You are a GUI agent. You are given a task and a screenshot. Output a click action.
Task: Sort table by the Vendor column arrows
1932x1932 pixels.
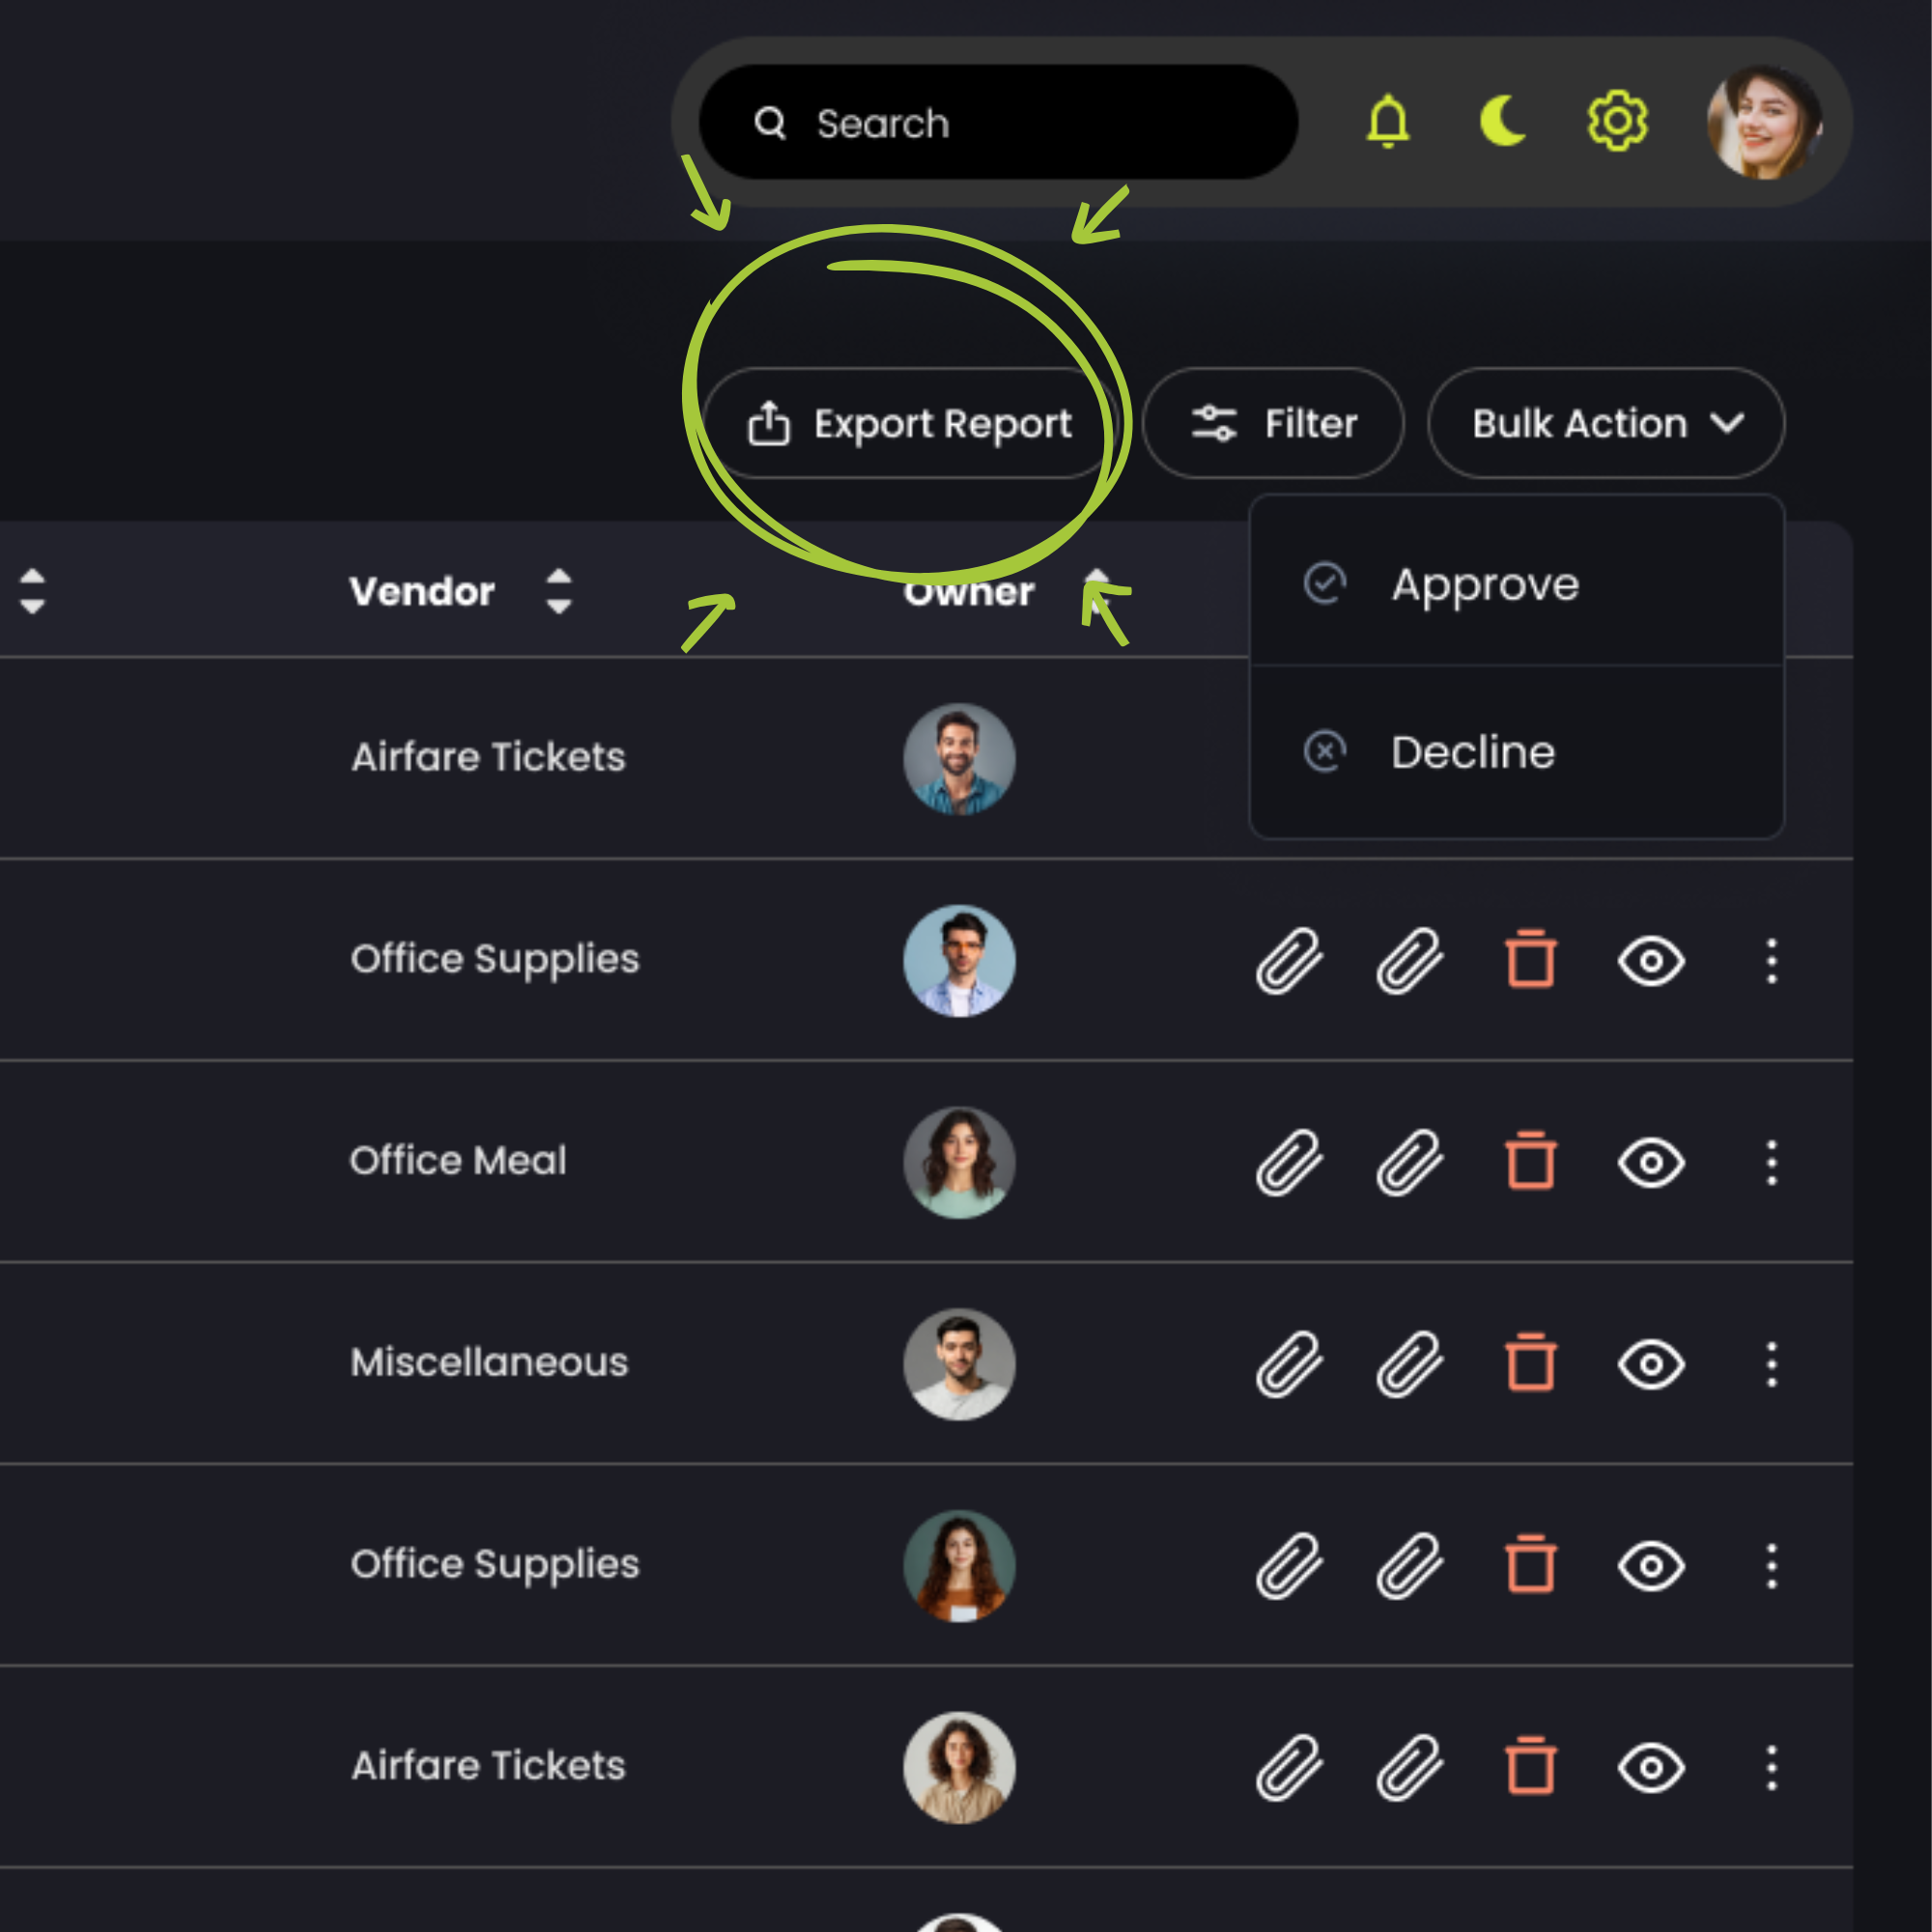tap(559, 591)
